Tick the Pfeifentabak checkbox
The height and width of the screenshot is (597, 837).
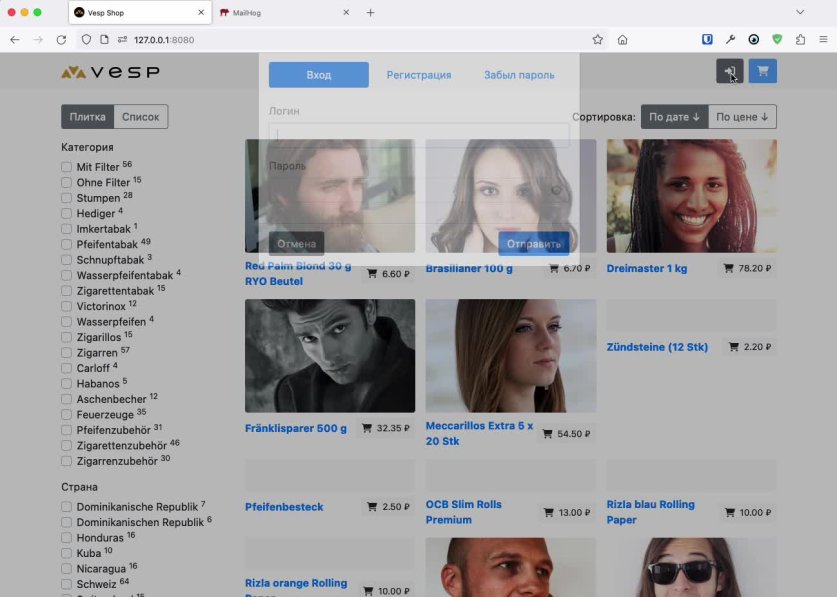tap(66, 245)
